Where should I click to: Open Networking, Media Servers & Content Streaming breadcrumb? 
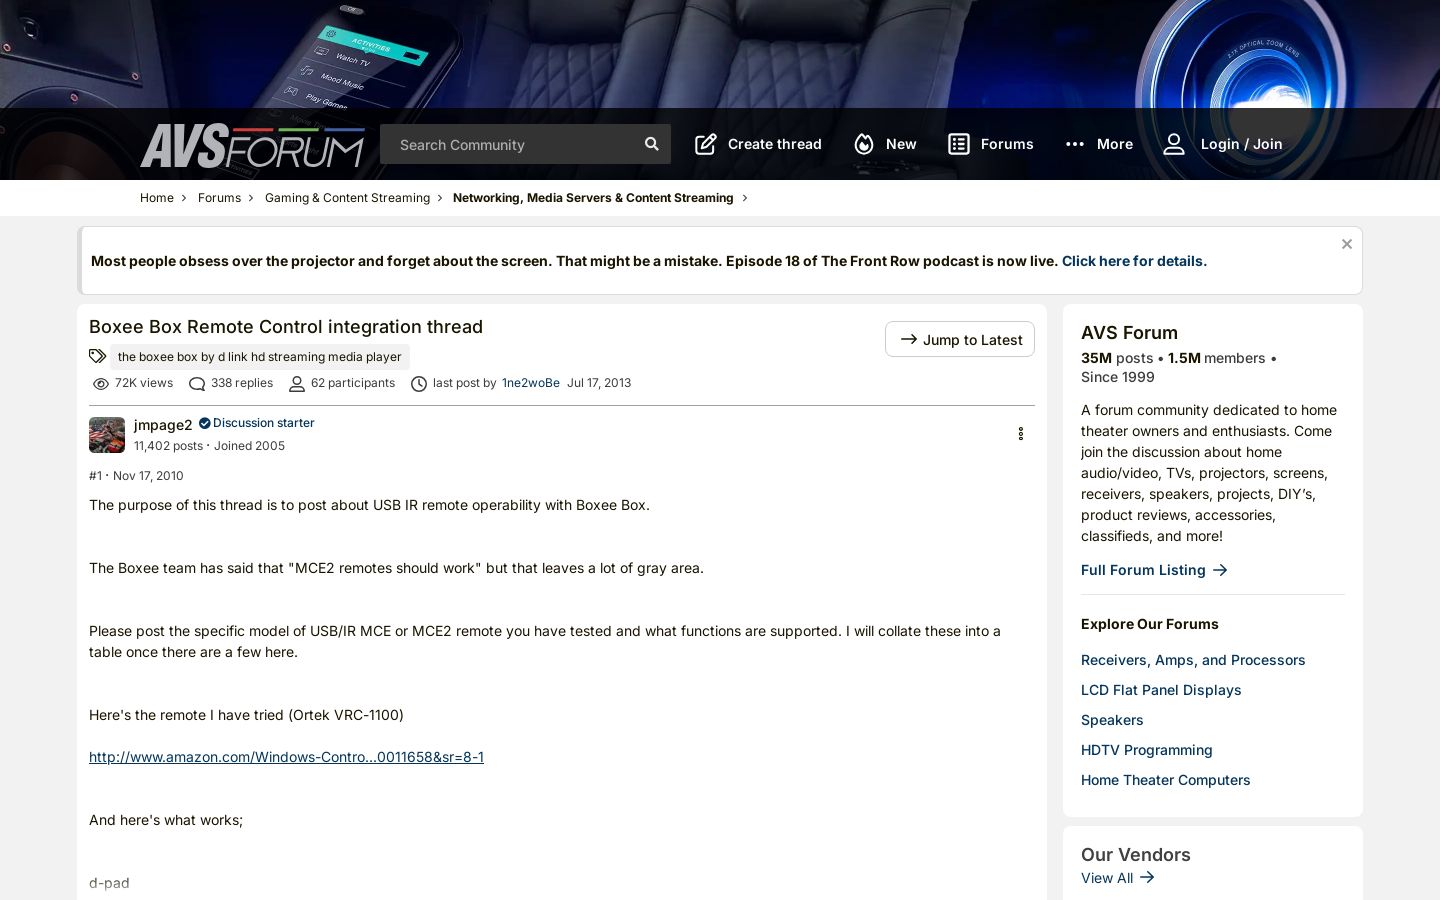[x=593, y=198]
